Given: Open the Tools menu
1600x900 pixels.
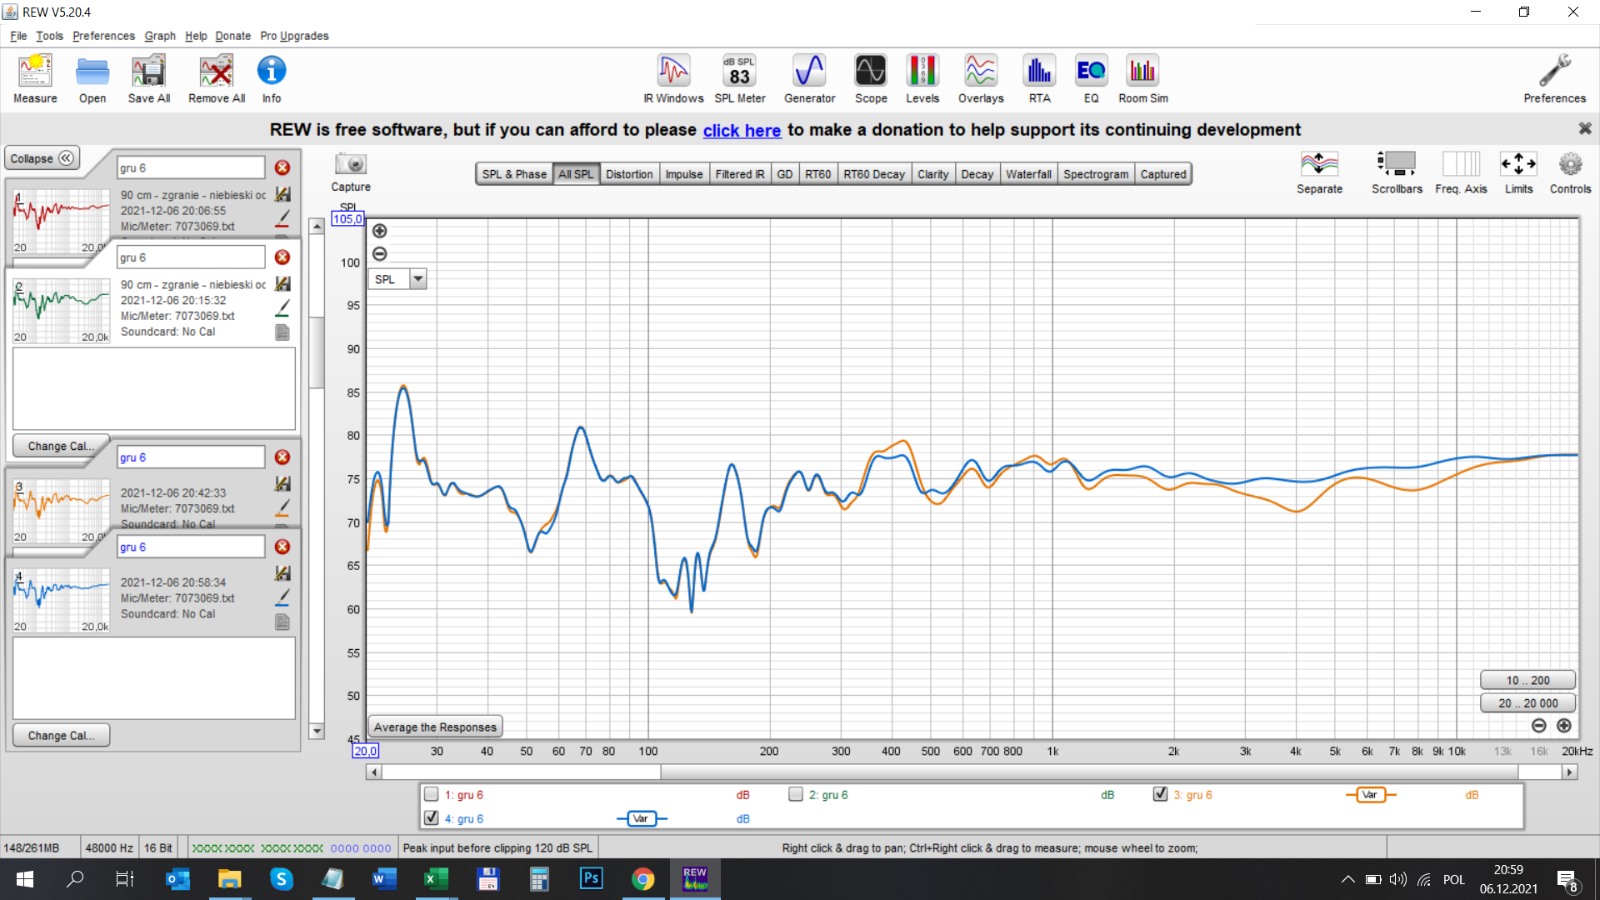Looking at the screenshot, I should (49, 36).
